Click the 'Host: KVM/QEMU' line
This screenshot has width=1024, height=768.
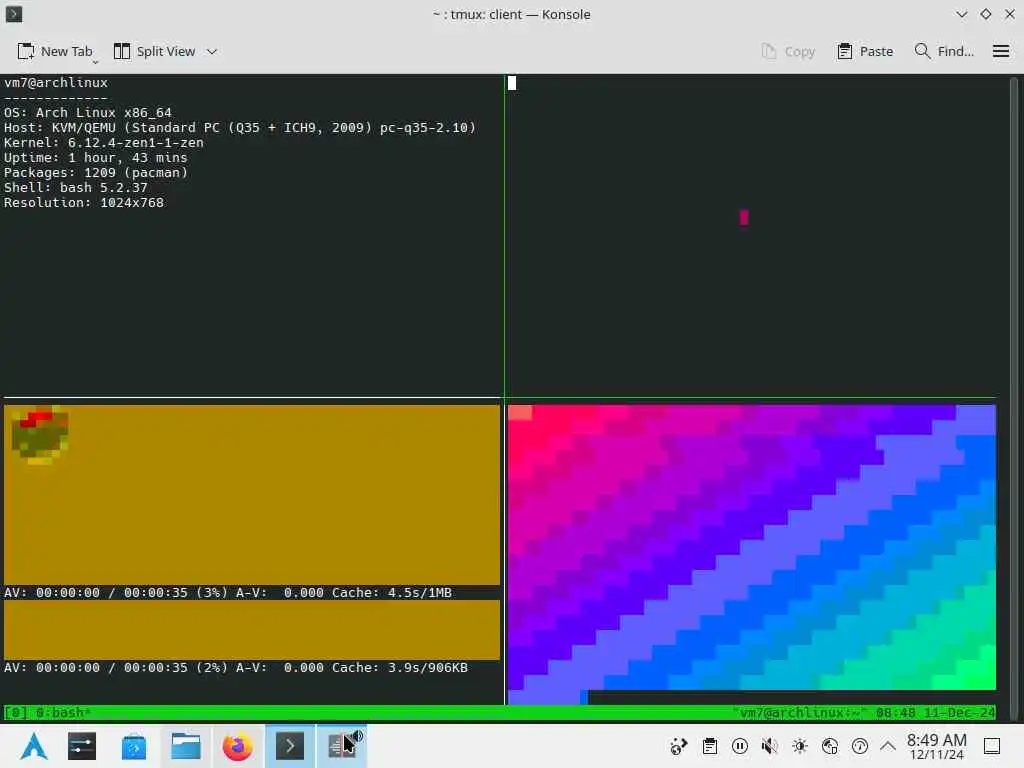pyautogui.click(x=240, y=128)
